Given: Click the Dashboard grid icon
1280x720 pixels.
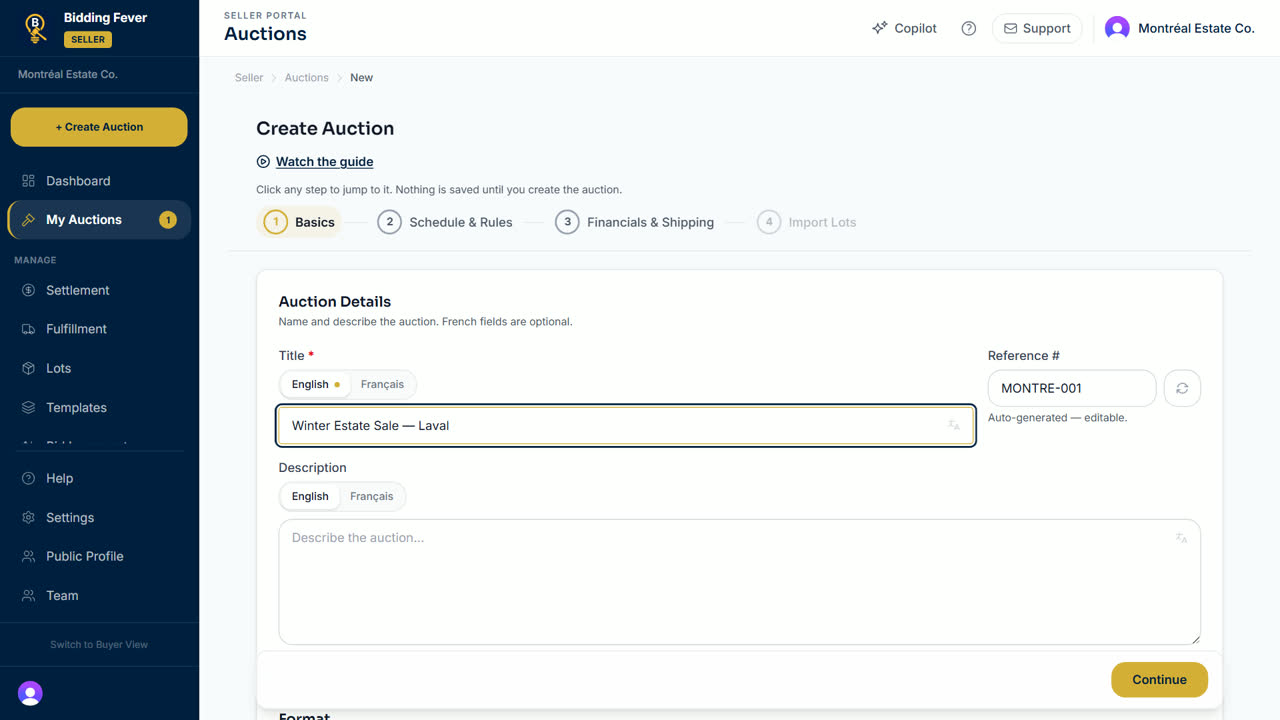Looking at the screenshot, I should click(x=28, y=181).
